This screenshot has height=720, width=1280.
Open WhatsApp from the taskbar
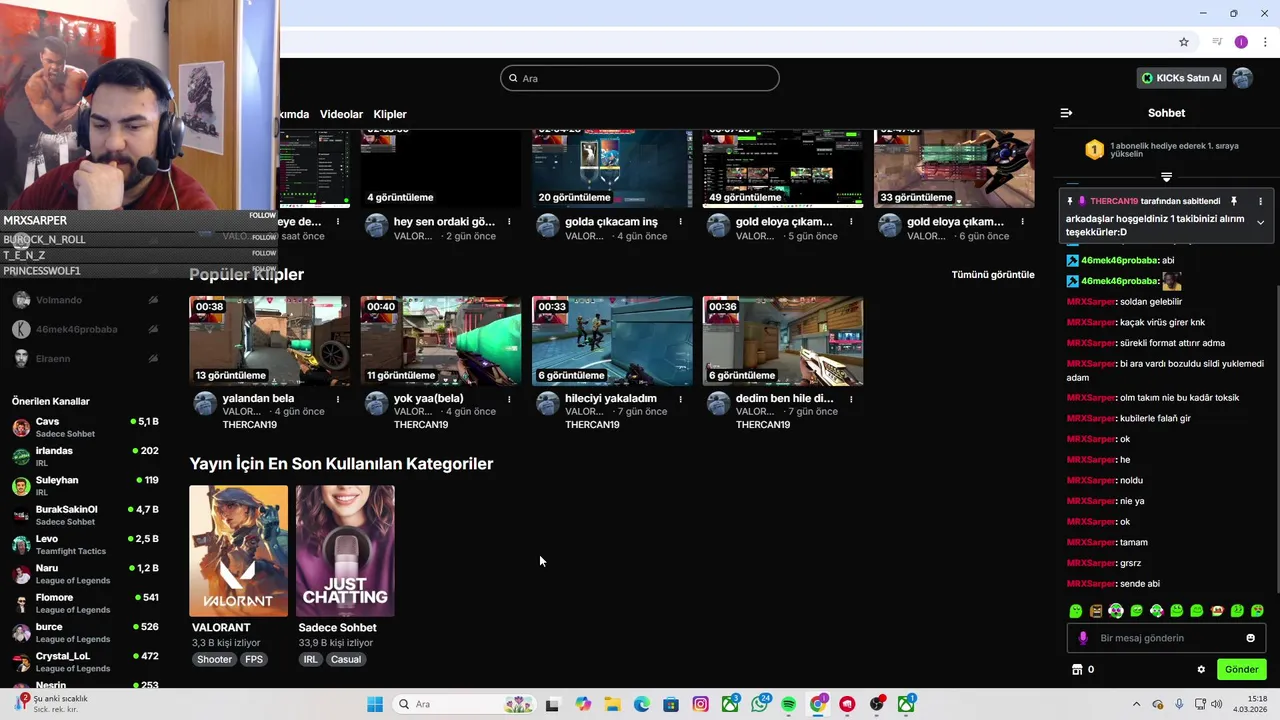[x=760, y=704]
